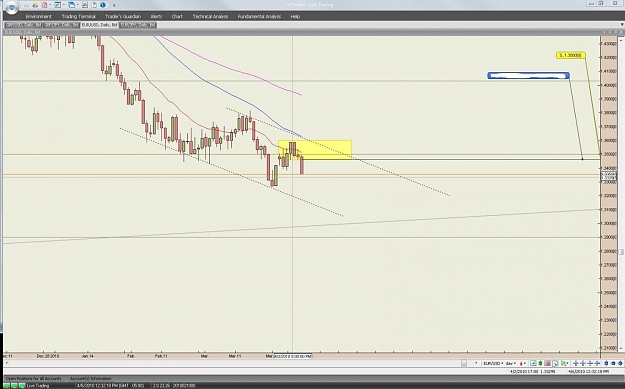Viewport: 625px width, 389px height.
Task: Click the current price tag on price axis
Action: point(609,176)
